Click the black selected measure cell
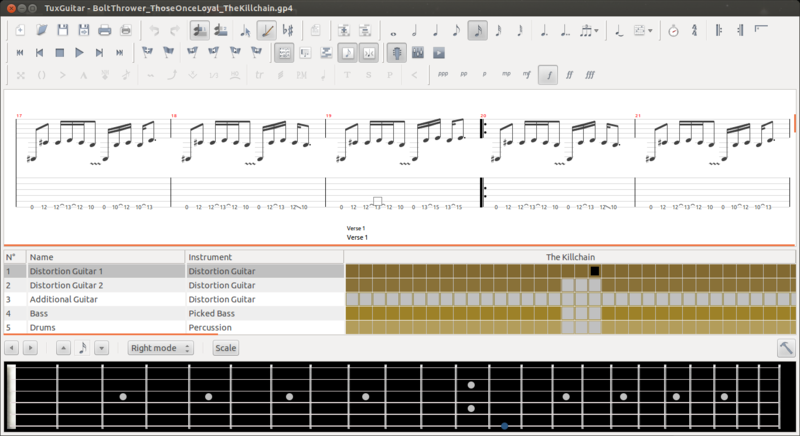This screenshot has height=436, width=800. (x=594, y=271)
